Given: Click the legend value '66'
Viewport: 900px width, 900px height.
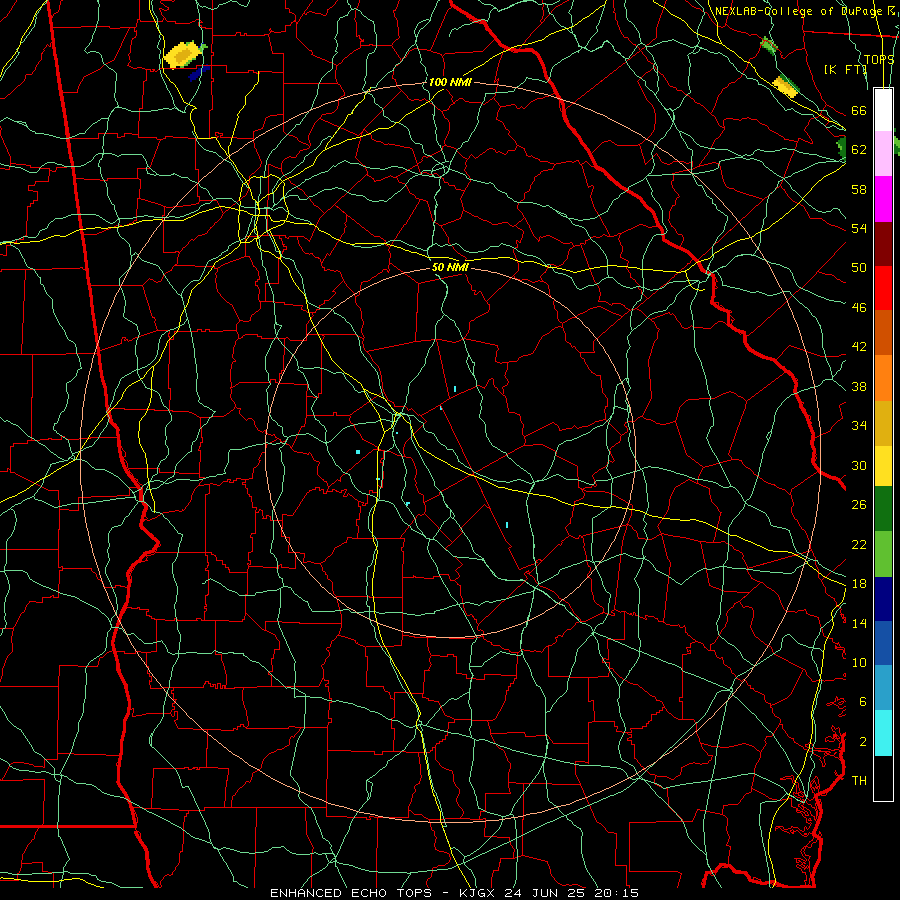Looking at the screenshot, I should pos(859,111).
